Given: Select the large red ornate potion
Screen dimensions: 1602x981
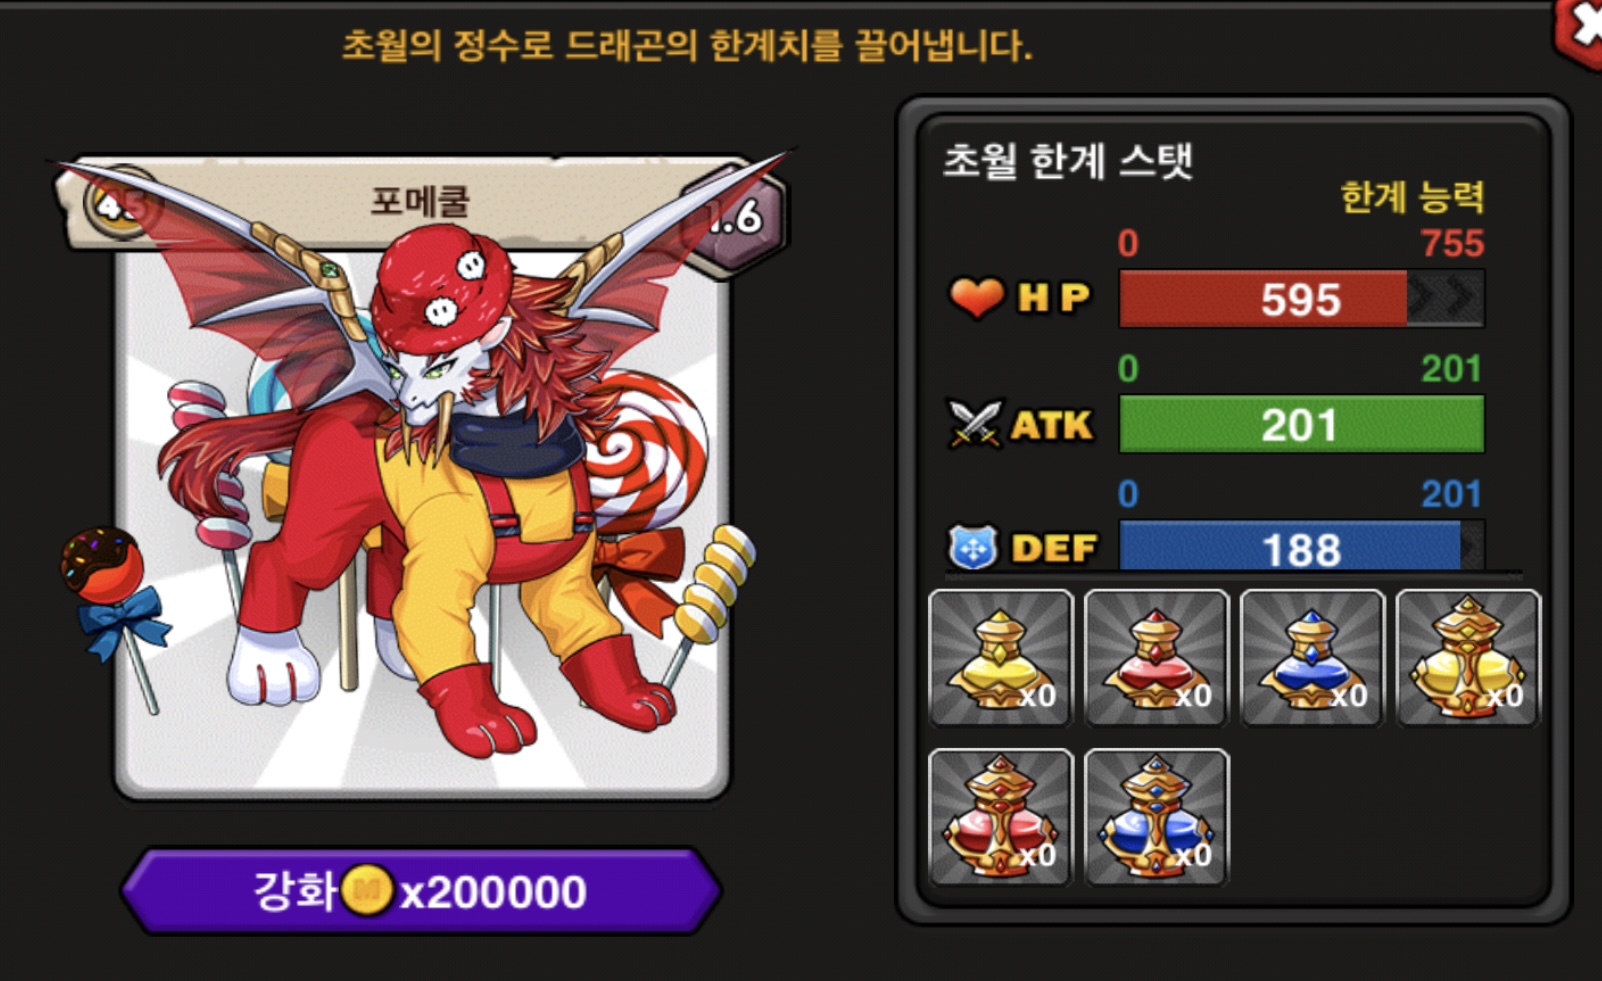Looking at the screenshot, I should coord(1000,817).
